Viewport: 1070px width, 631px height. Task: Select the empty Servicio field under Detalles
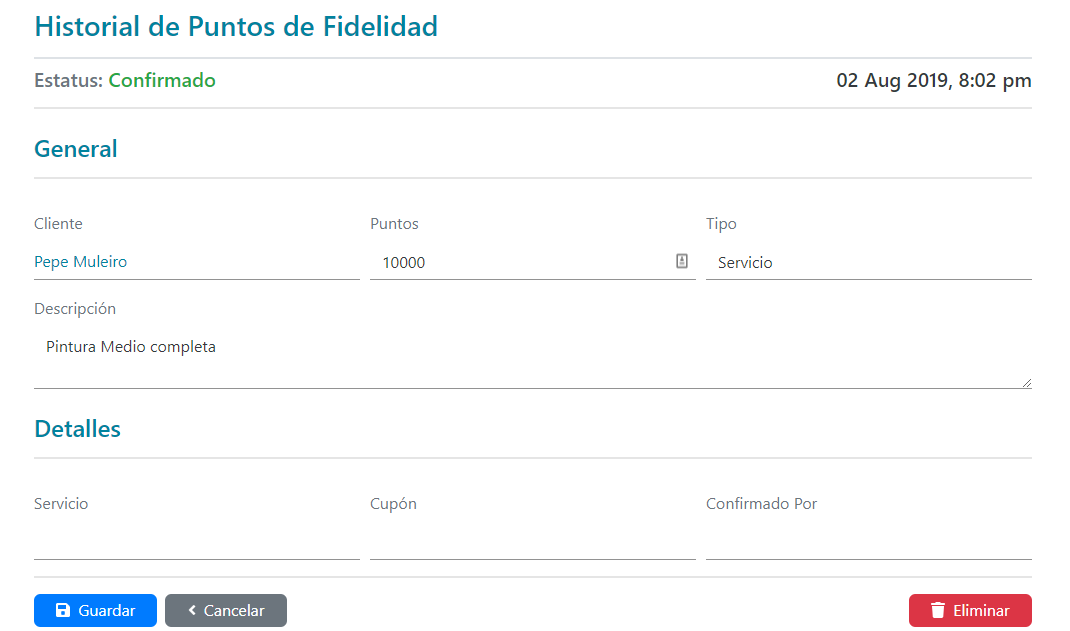(x=196, y=542)
